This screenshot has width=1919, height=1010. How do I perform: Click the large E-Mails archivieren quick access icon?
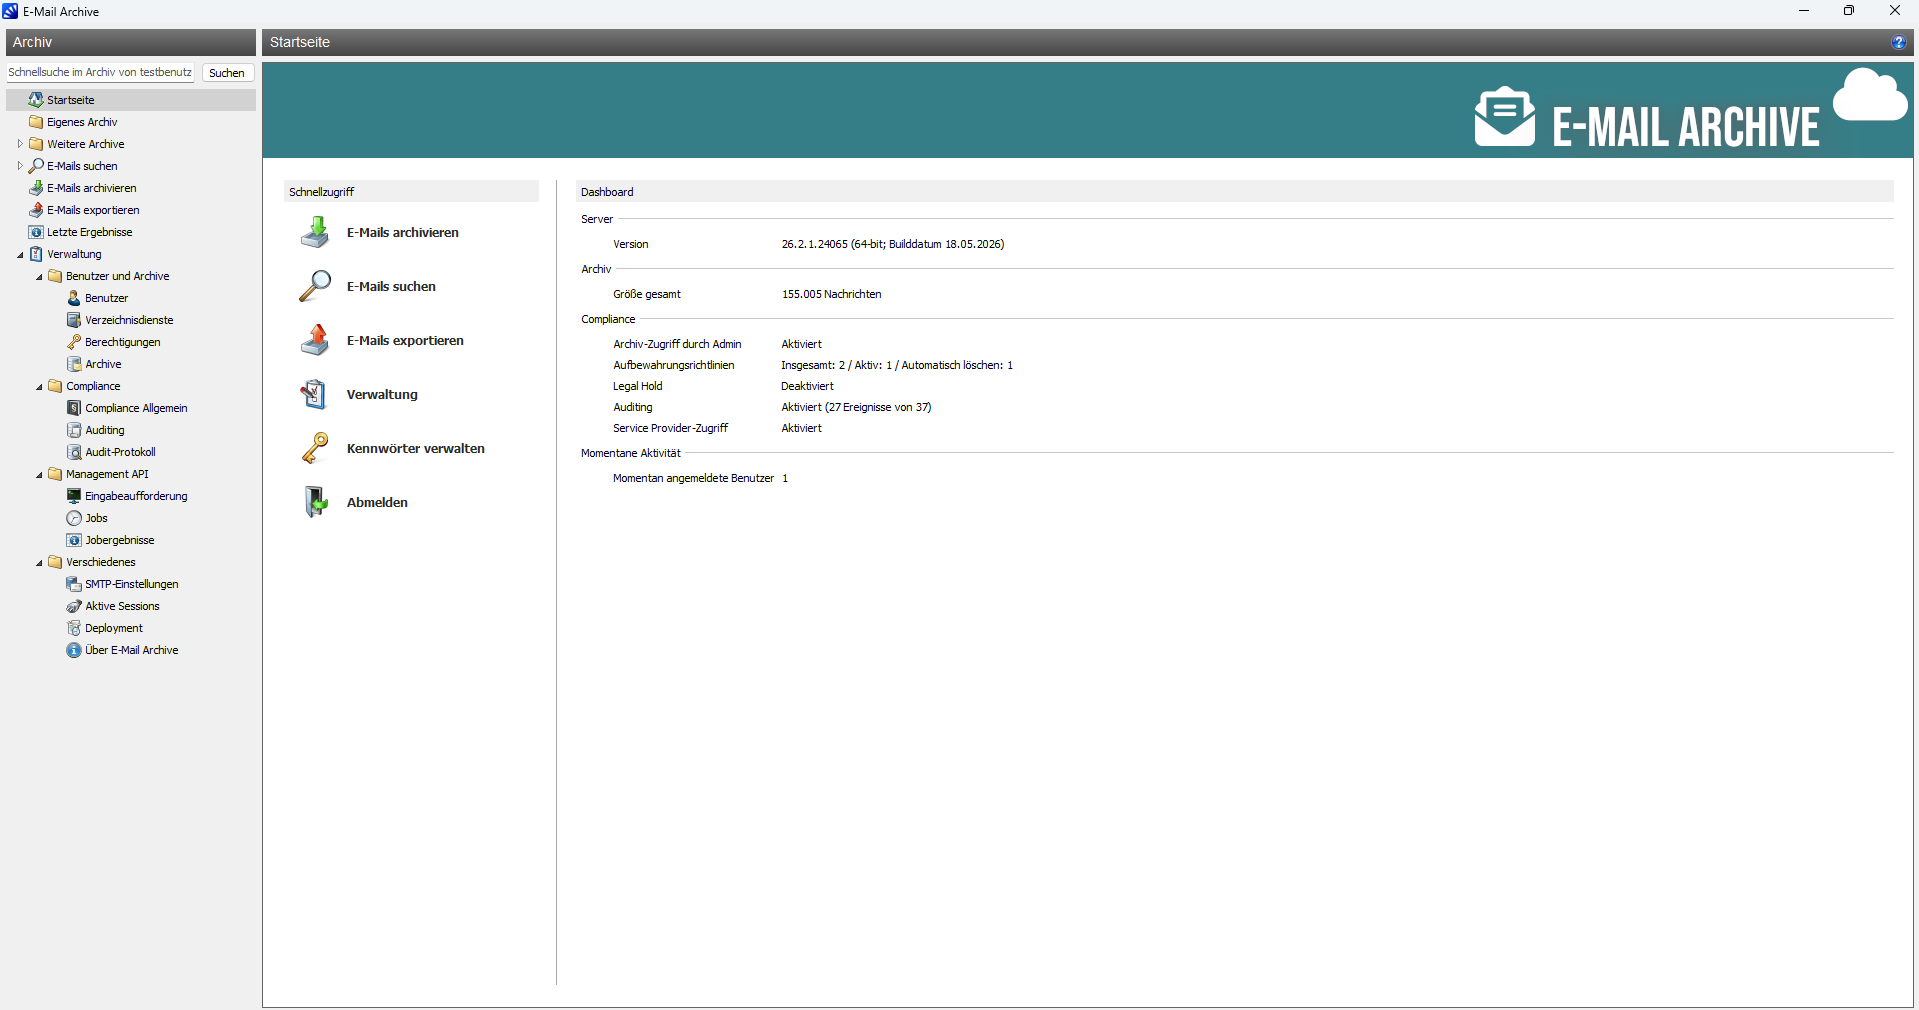315,233
